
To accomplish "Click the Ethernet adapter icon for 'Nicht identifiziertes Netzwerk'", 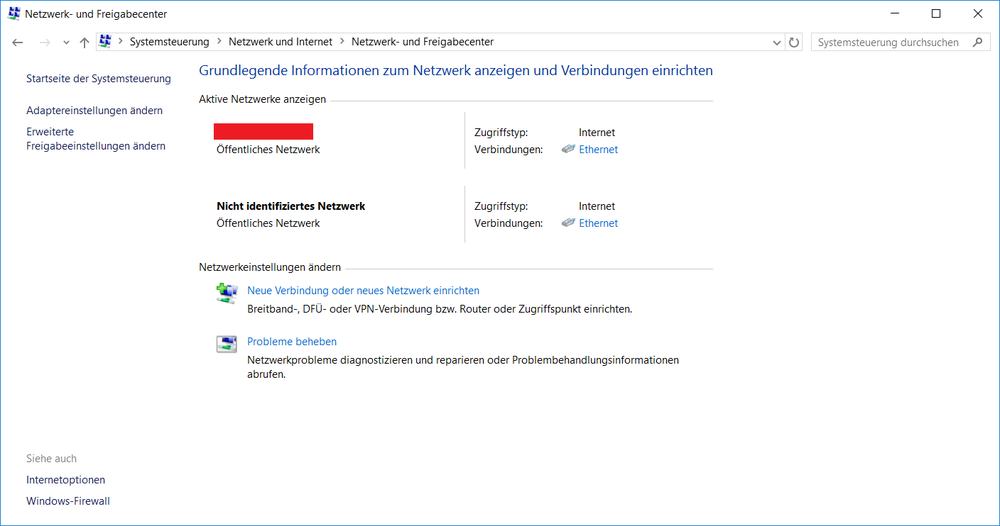I will tap(568, 223).
